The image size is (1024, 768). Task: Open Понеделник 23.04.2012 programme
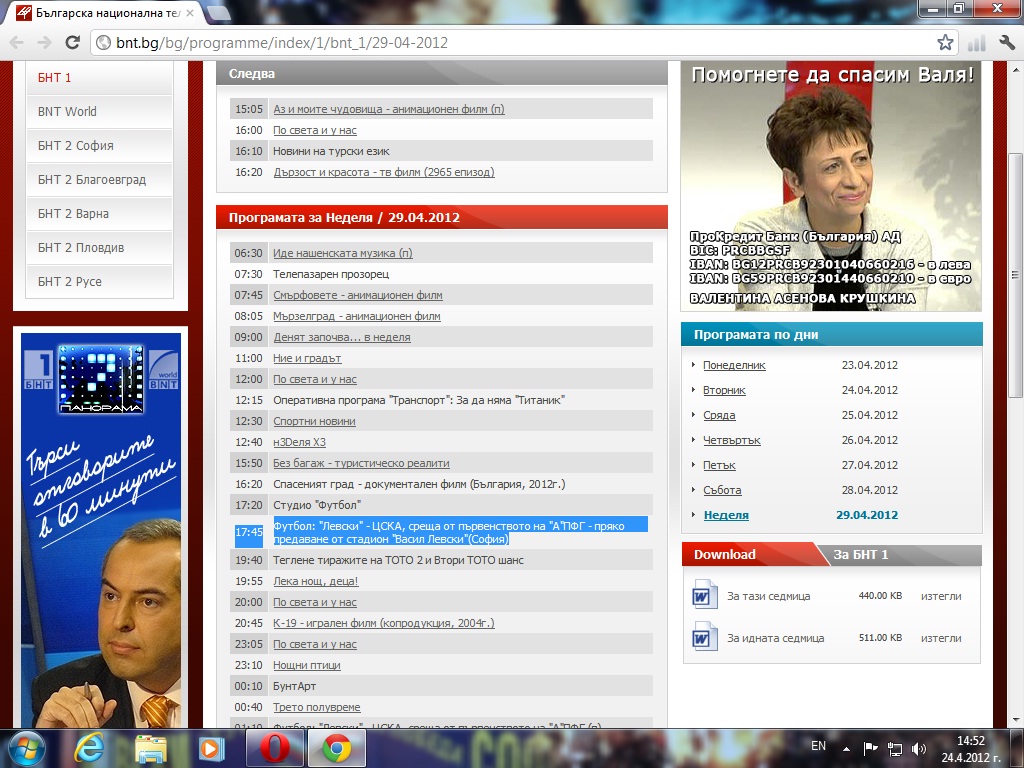734,365
